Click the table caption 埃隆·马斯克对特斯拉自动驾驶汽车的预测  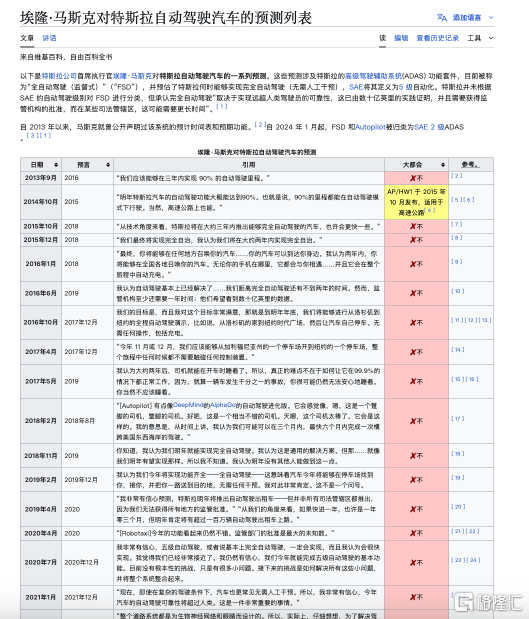(257, 152)
